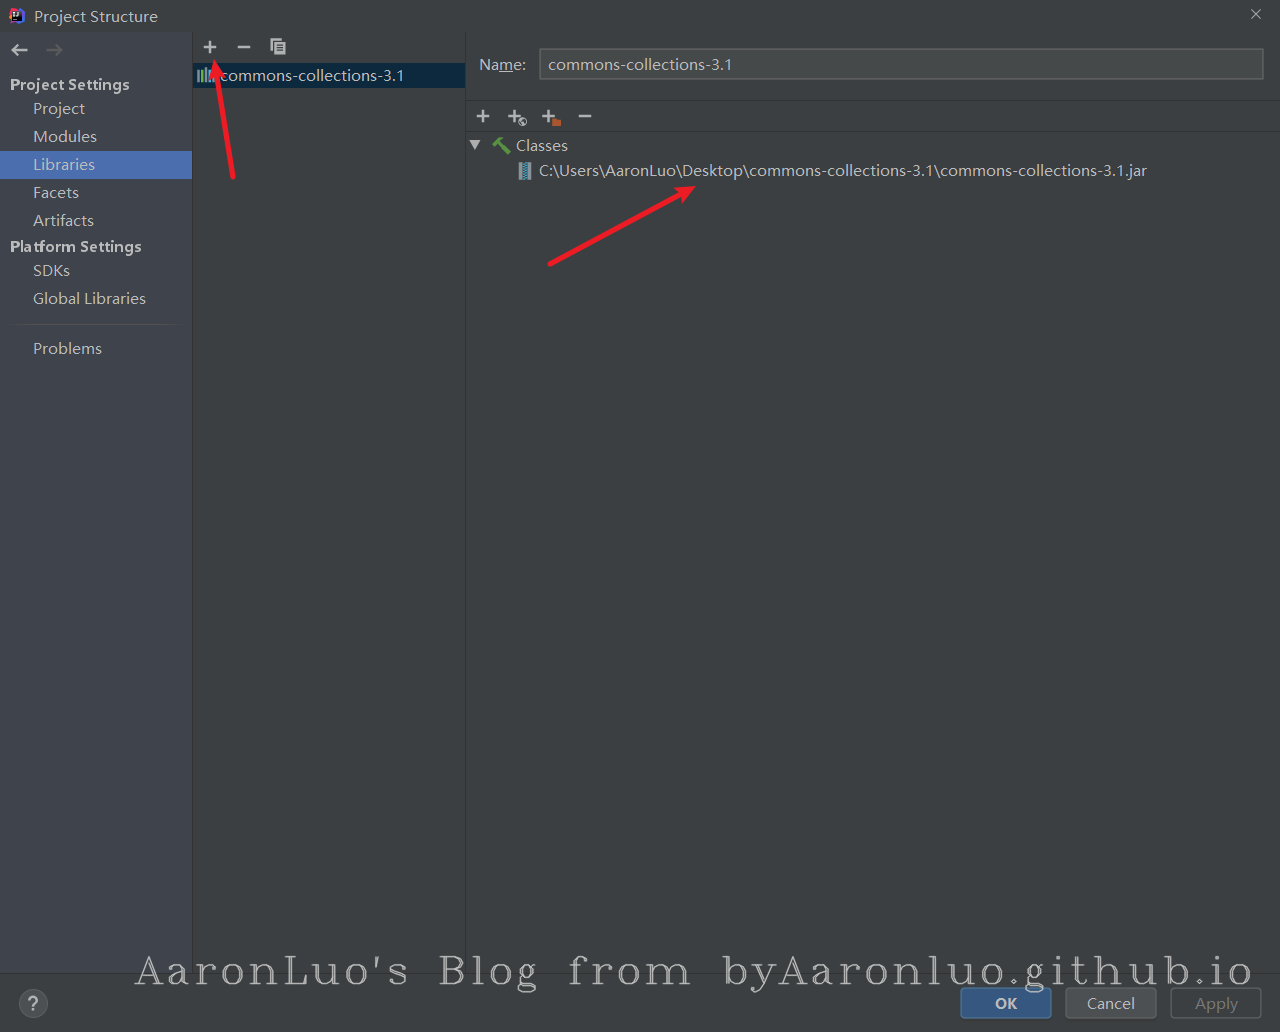Click the Cancel button
This screenshot has width=1280, height=1032.
click(1110, 1004)
